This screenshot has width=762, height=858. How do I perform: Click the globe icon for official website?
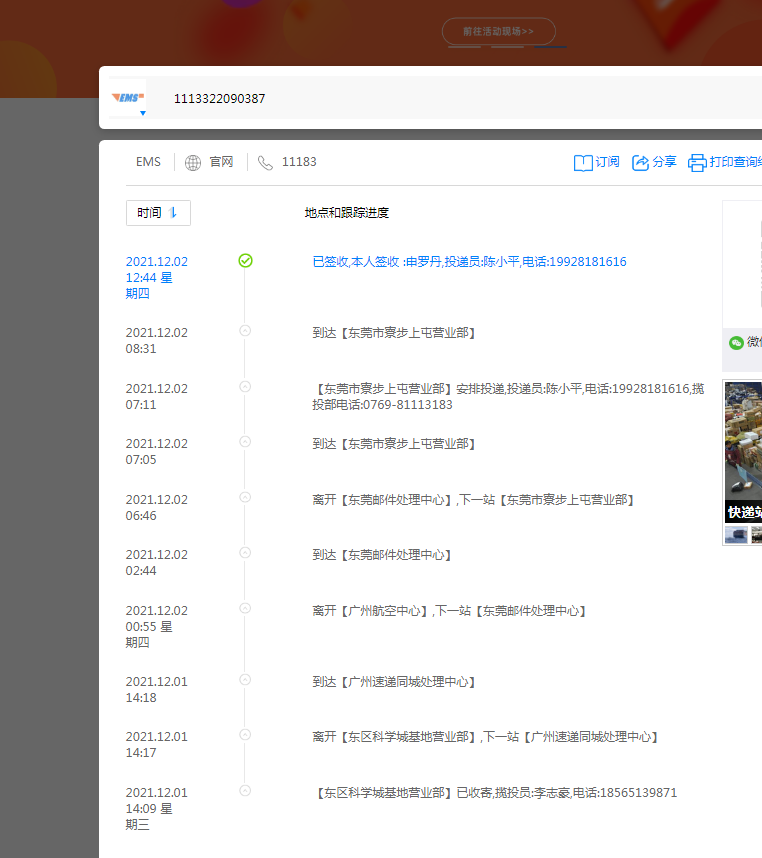[193, 162]
